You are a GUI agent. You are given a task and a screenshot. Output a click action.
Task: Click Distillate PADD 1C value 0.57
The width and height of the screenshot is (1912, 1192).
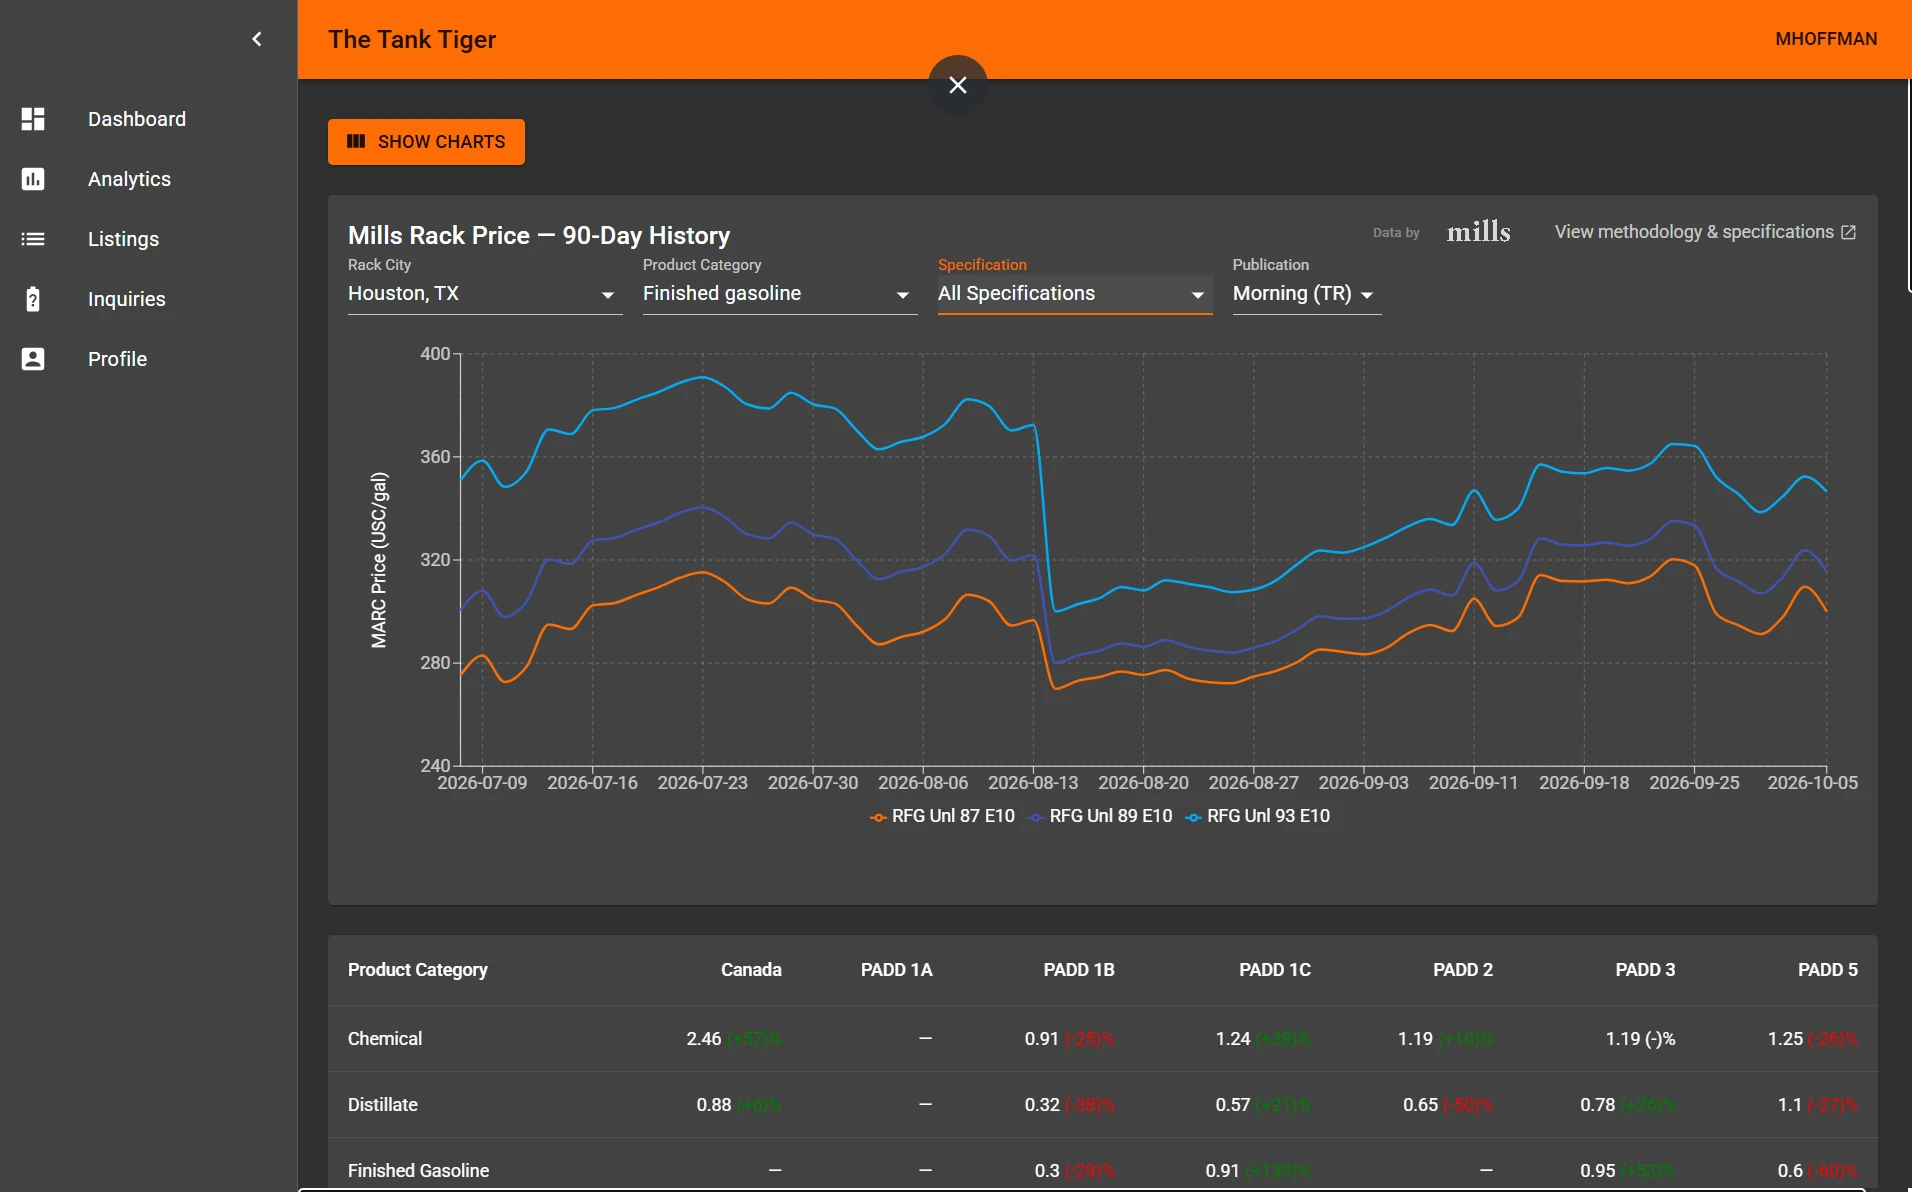pos(1233,1105)
